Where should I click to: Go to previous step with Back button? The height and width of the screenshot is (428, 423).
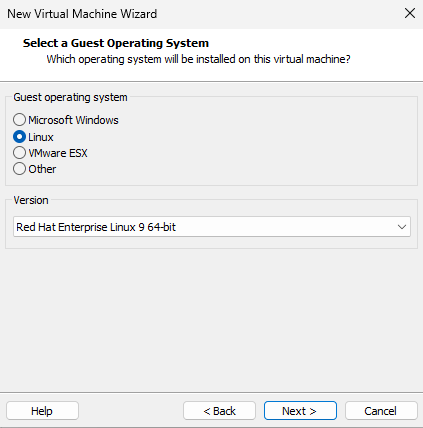click(219, 411)
